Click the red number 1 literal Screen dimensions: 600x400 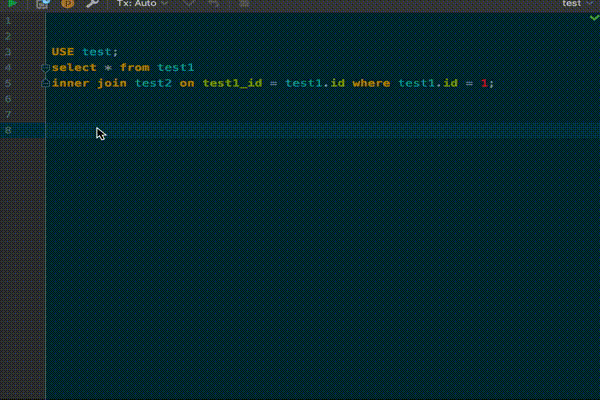point(484,83)
